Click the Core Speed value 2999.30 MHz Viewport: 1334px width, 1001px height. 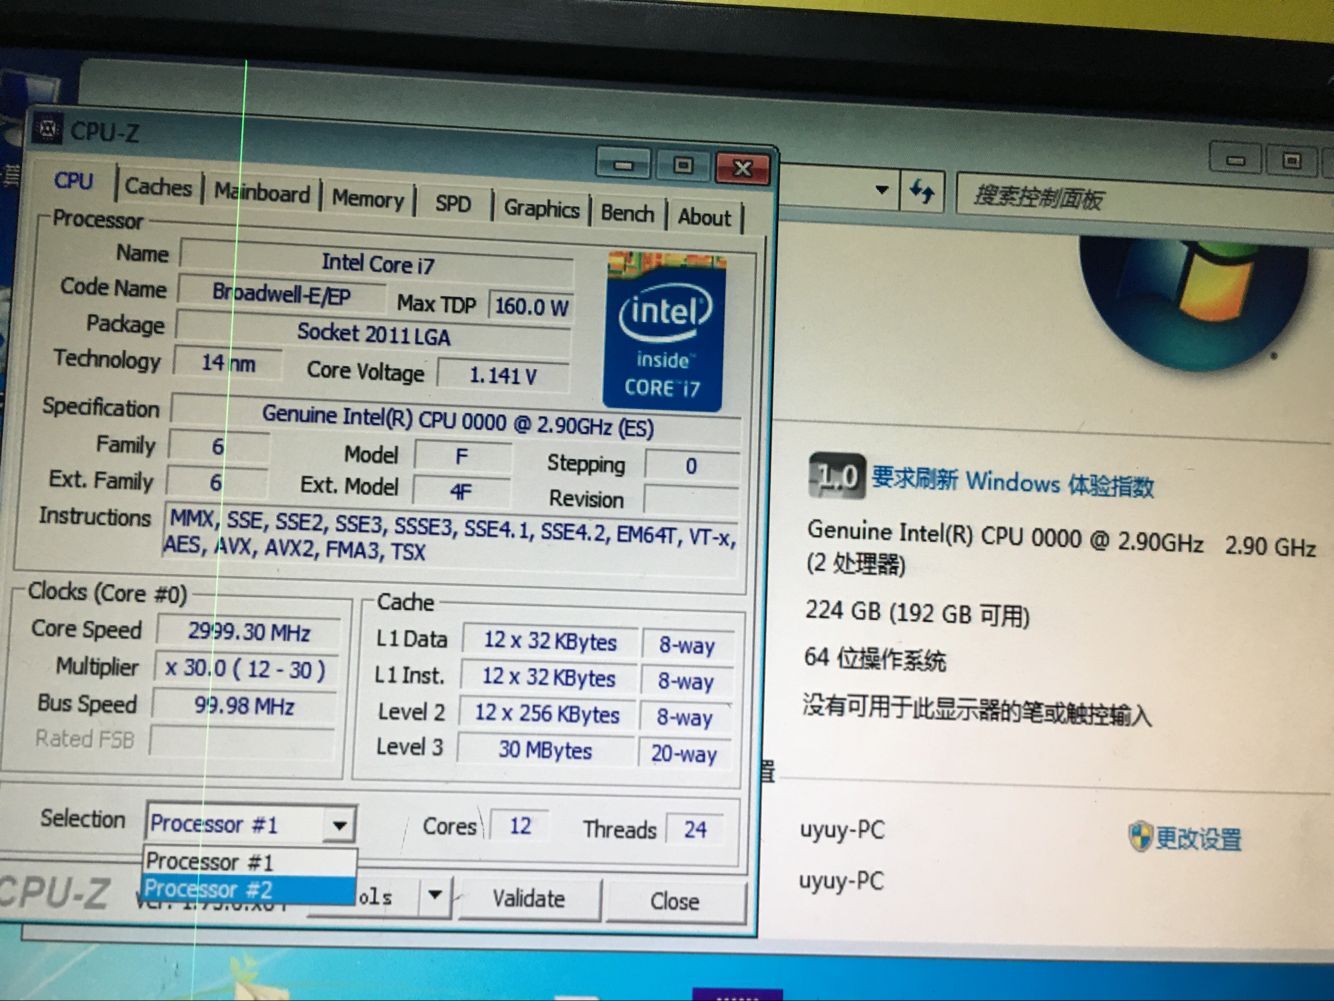249,632
